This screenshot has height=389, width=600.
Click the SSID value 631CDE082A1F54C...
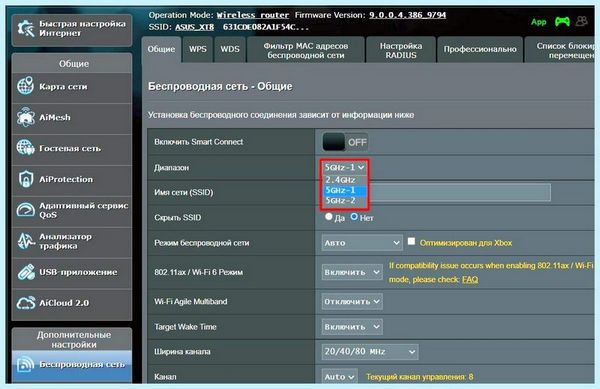pyautogui.click(x=266, y=28)
